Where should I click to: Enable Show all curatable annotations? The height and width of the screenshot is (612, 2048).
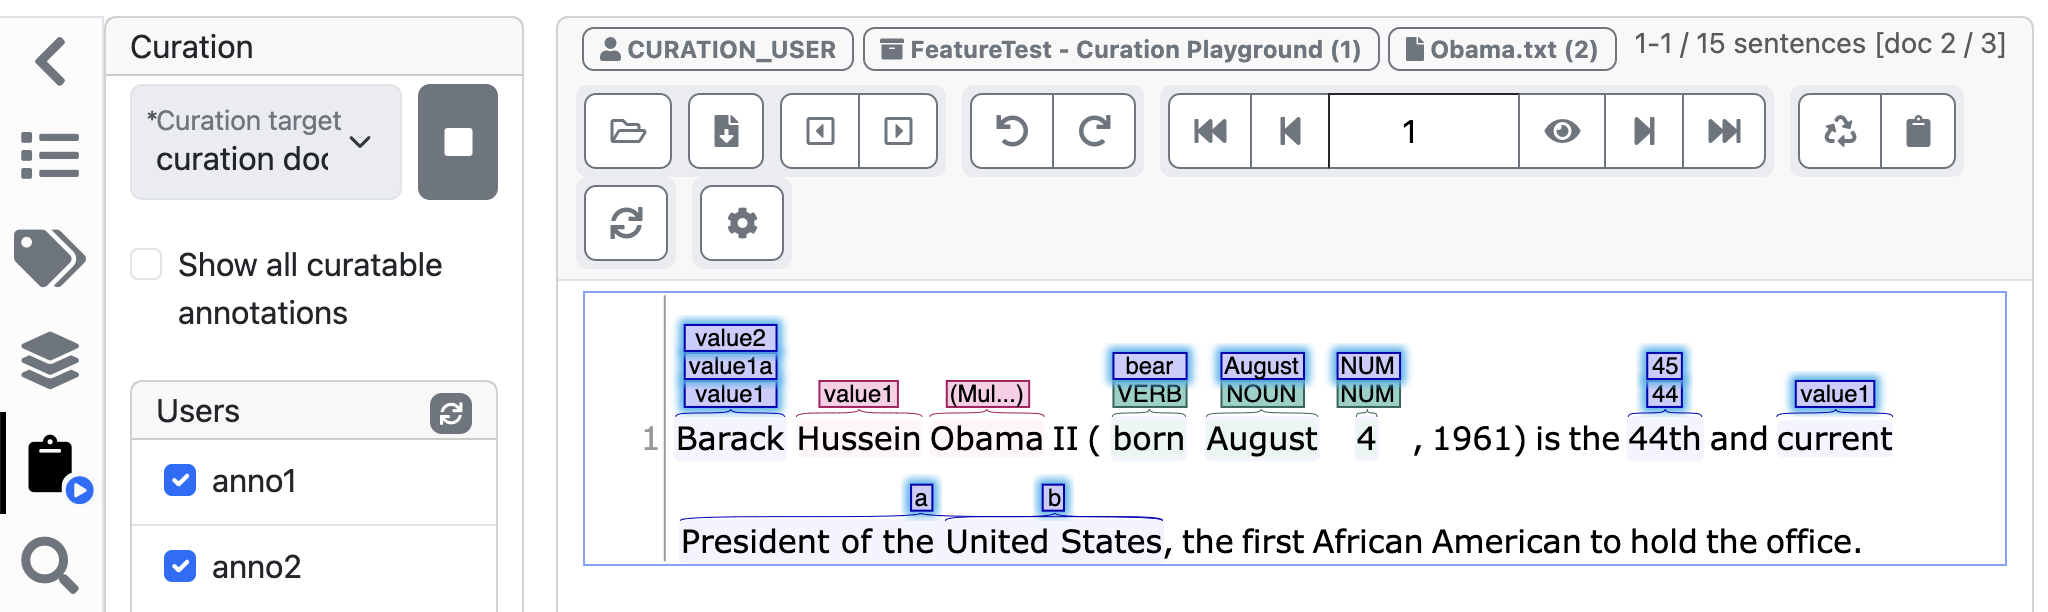[147, 264]
